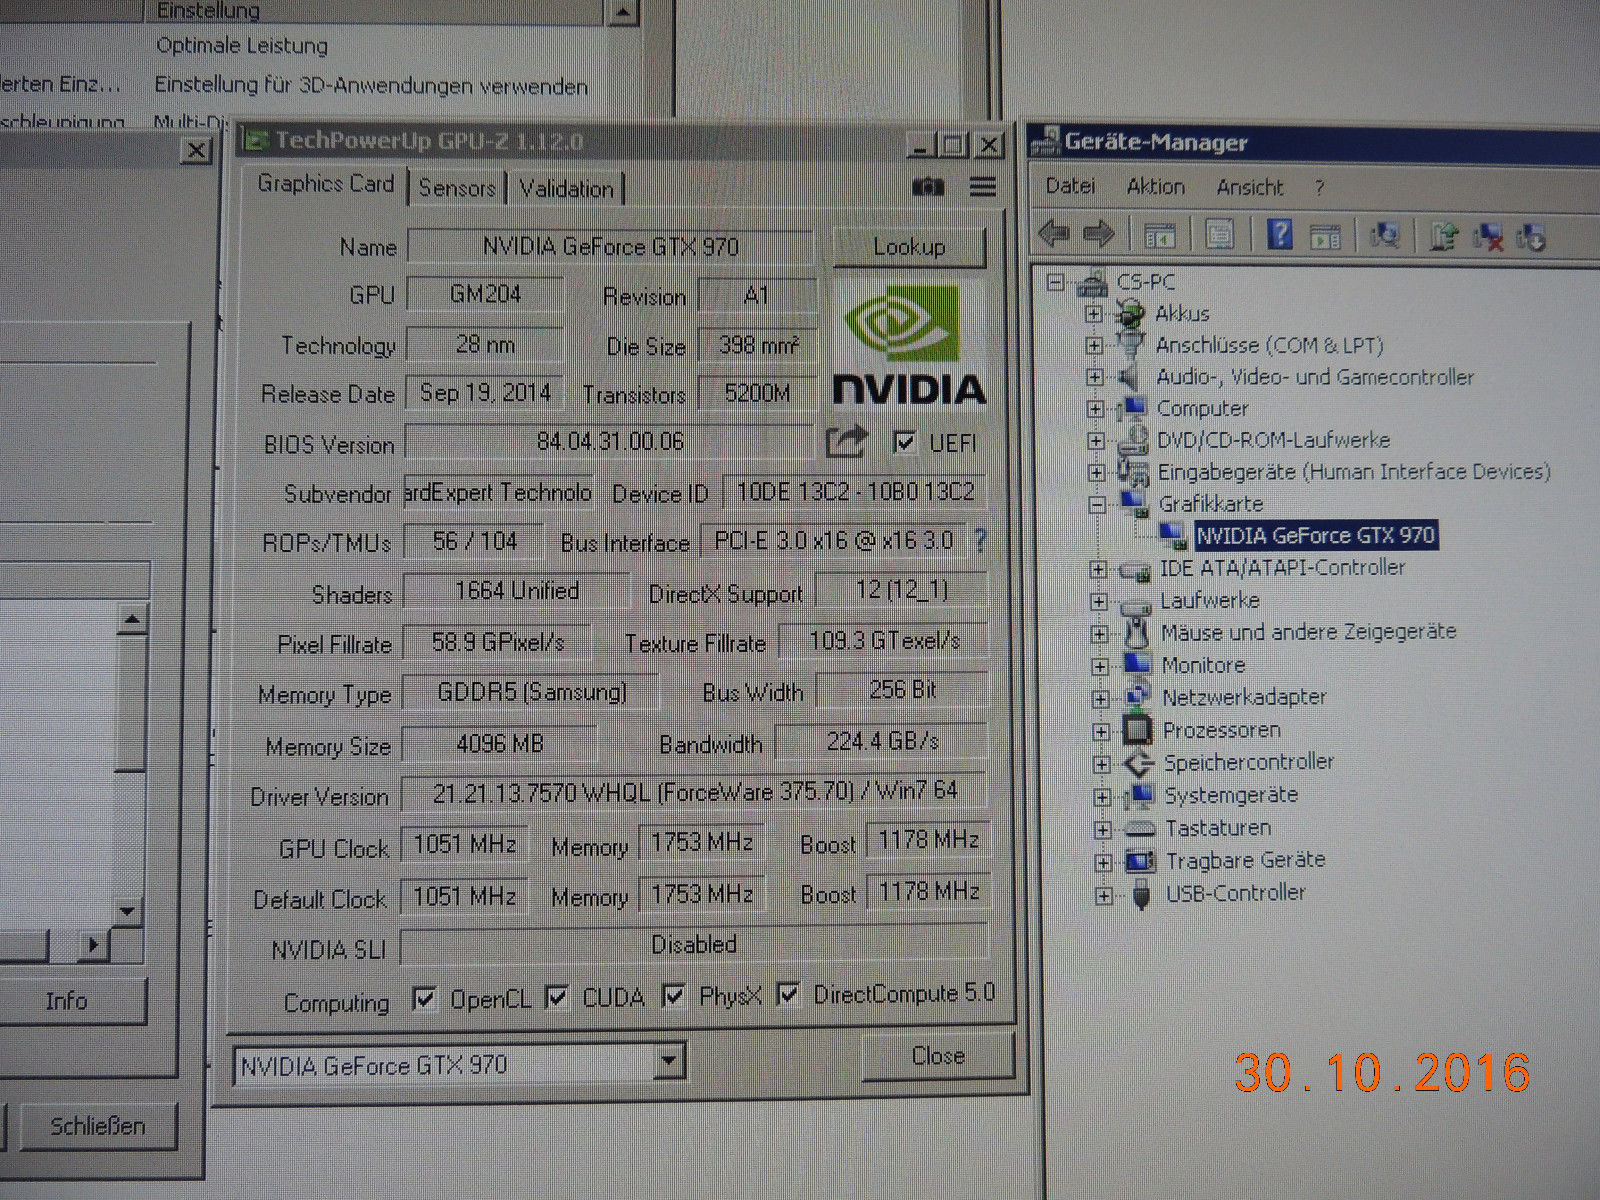The height and width of the screenshot is (1200, 1600).
Task: Switch to the Graphics Card tab
Action: (x=325, y=184)
